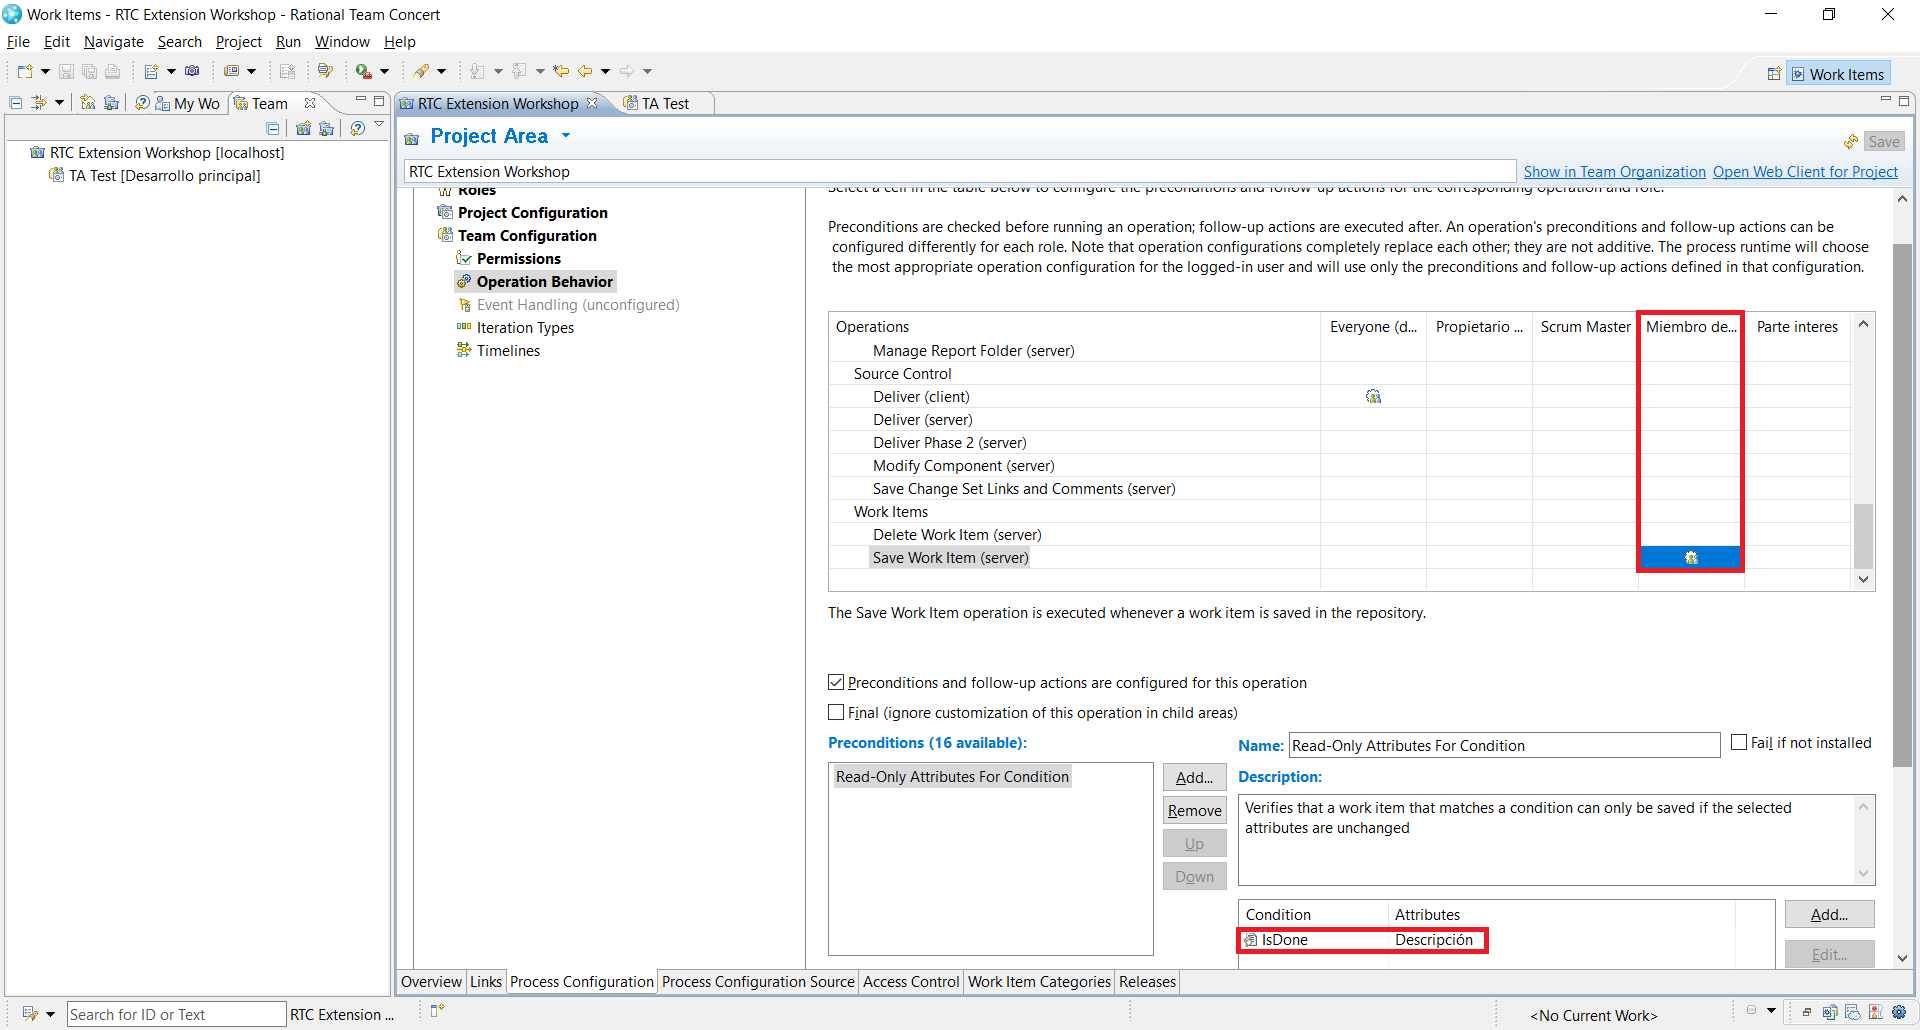Click the New wizard toolbar icon
This screenshot has height=1030, width=1920.
(24, 71)
